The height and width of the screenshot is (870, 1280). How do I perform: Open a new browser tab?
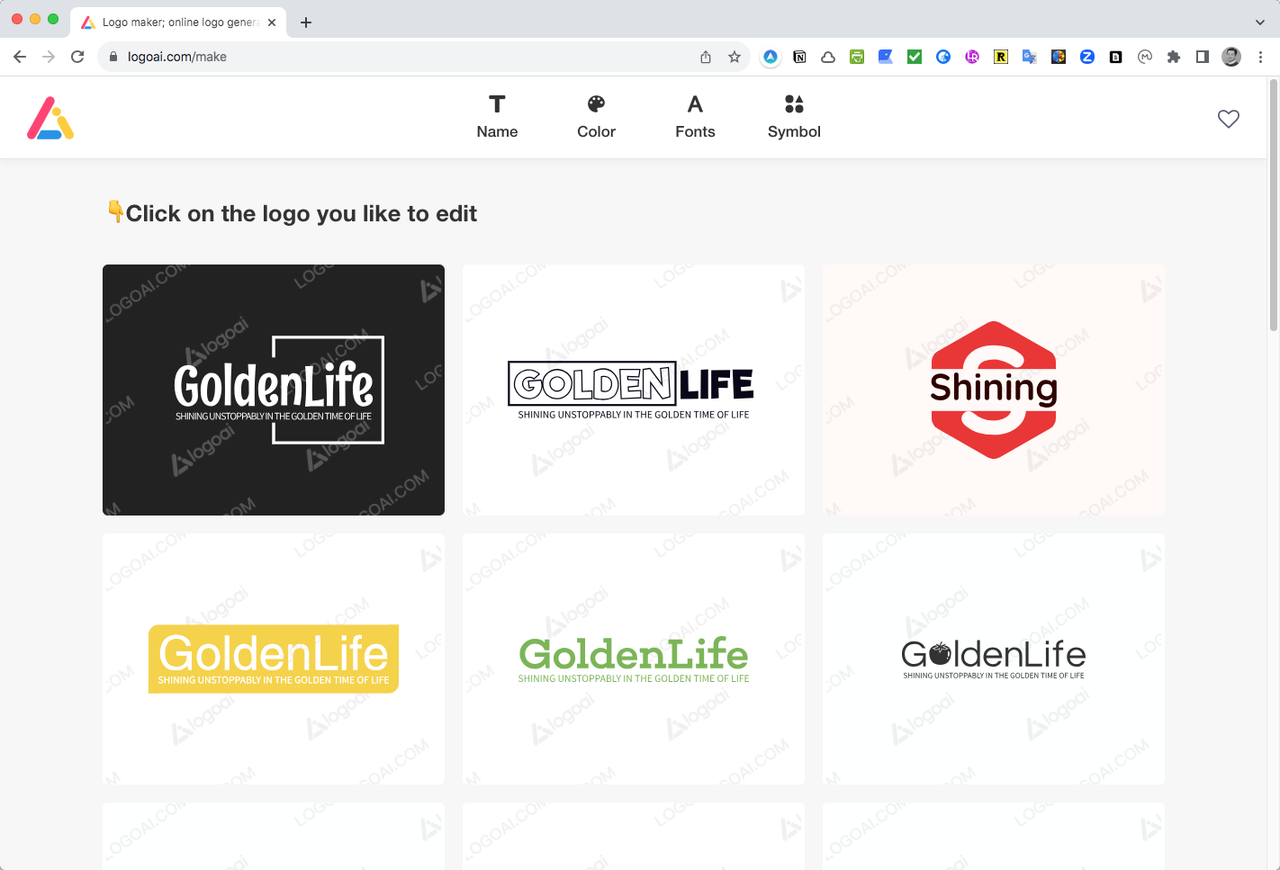pos(306,22)
